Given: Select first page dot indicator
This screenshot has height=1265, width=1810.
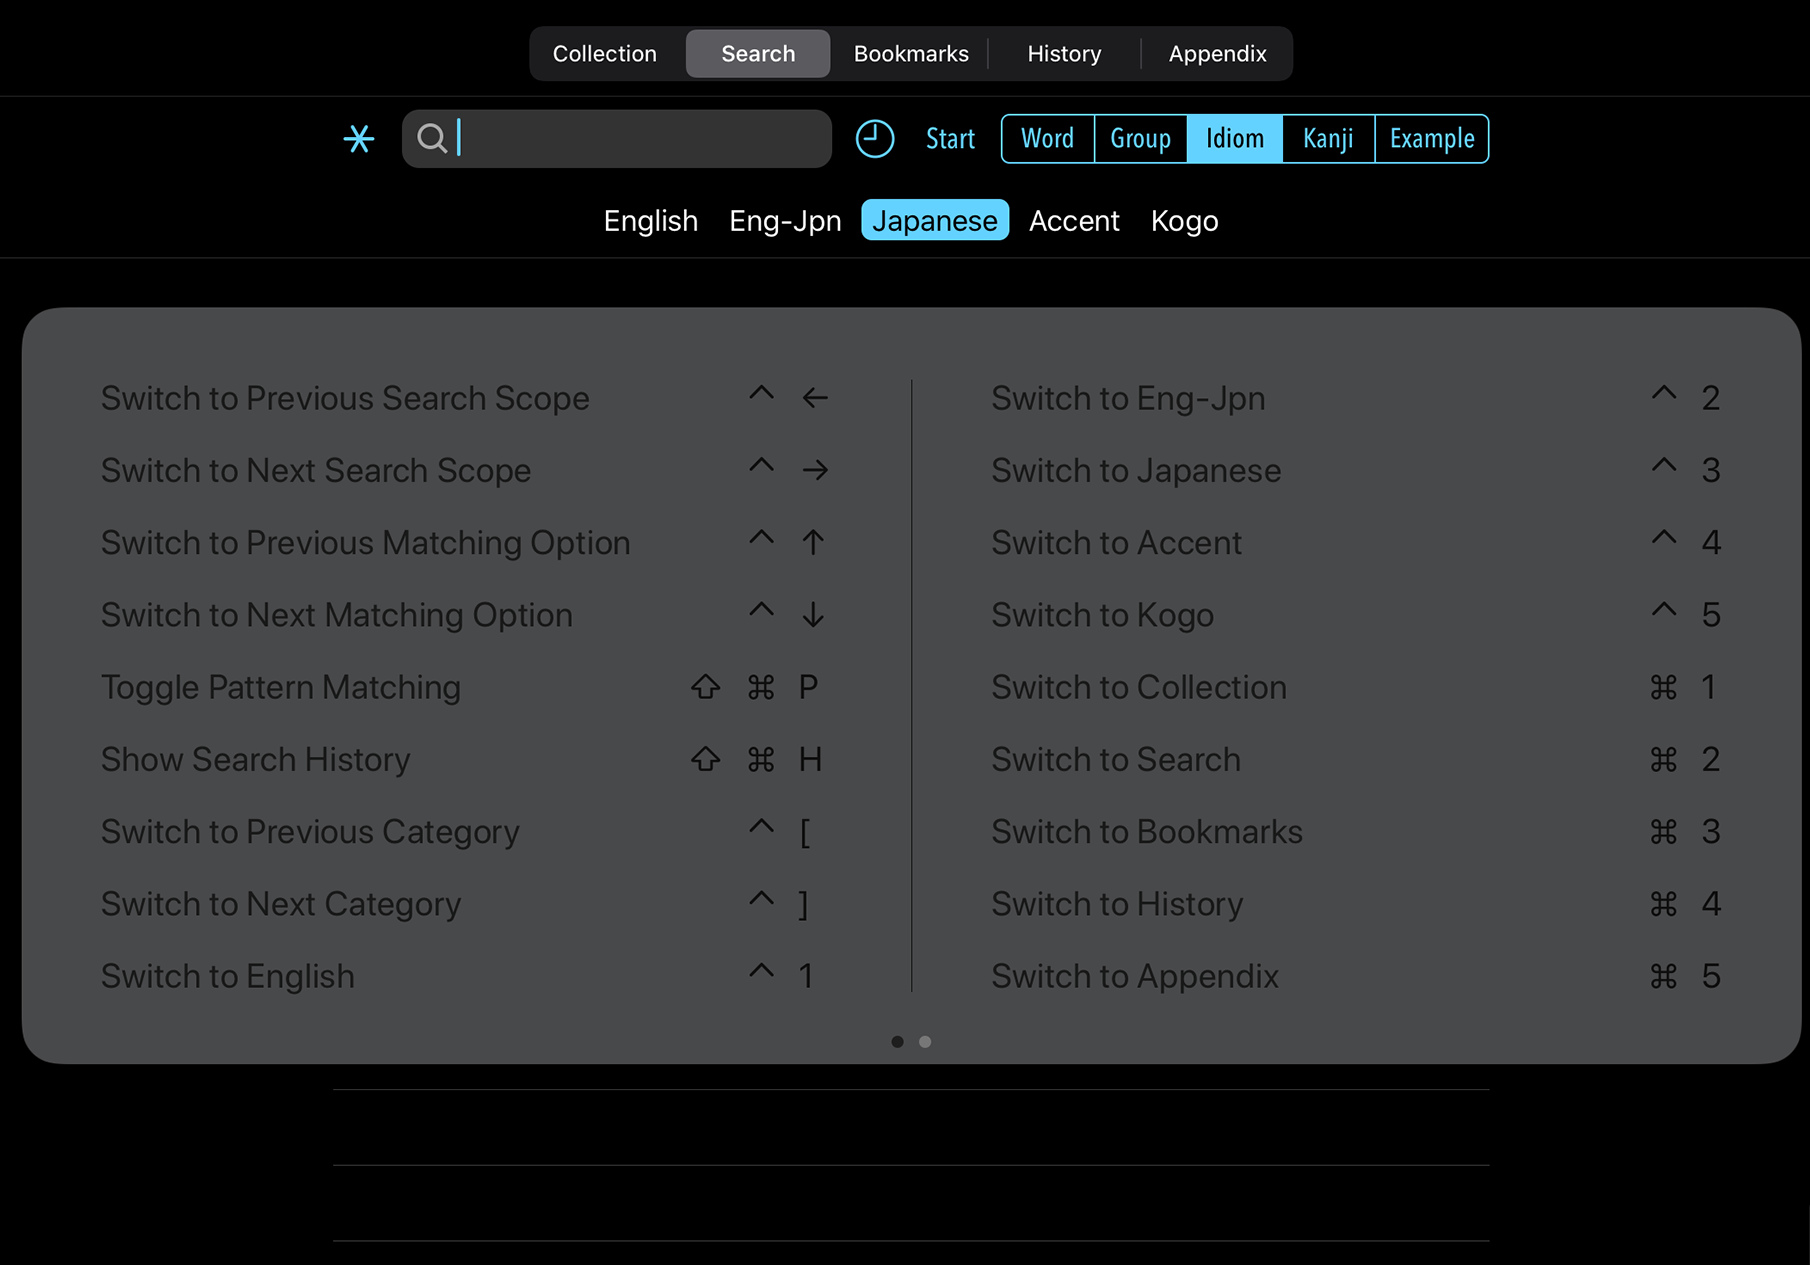Looking at the screenshot, I should 897,1042.
